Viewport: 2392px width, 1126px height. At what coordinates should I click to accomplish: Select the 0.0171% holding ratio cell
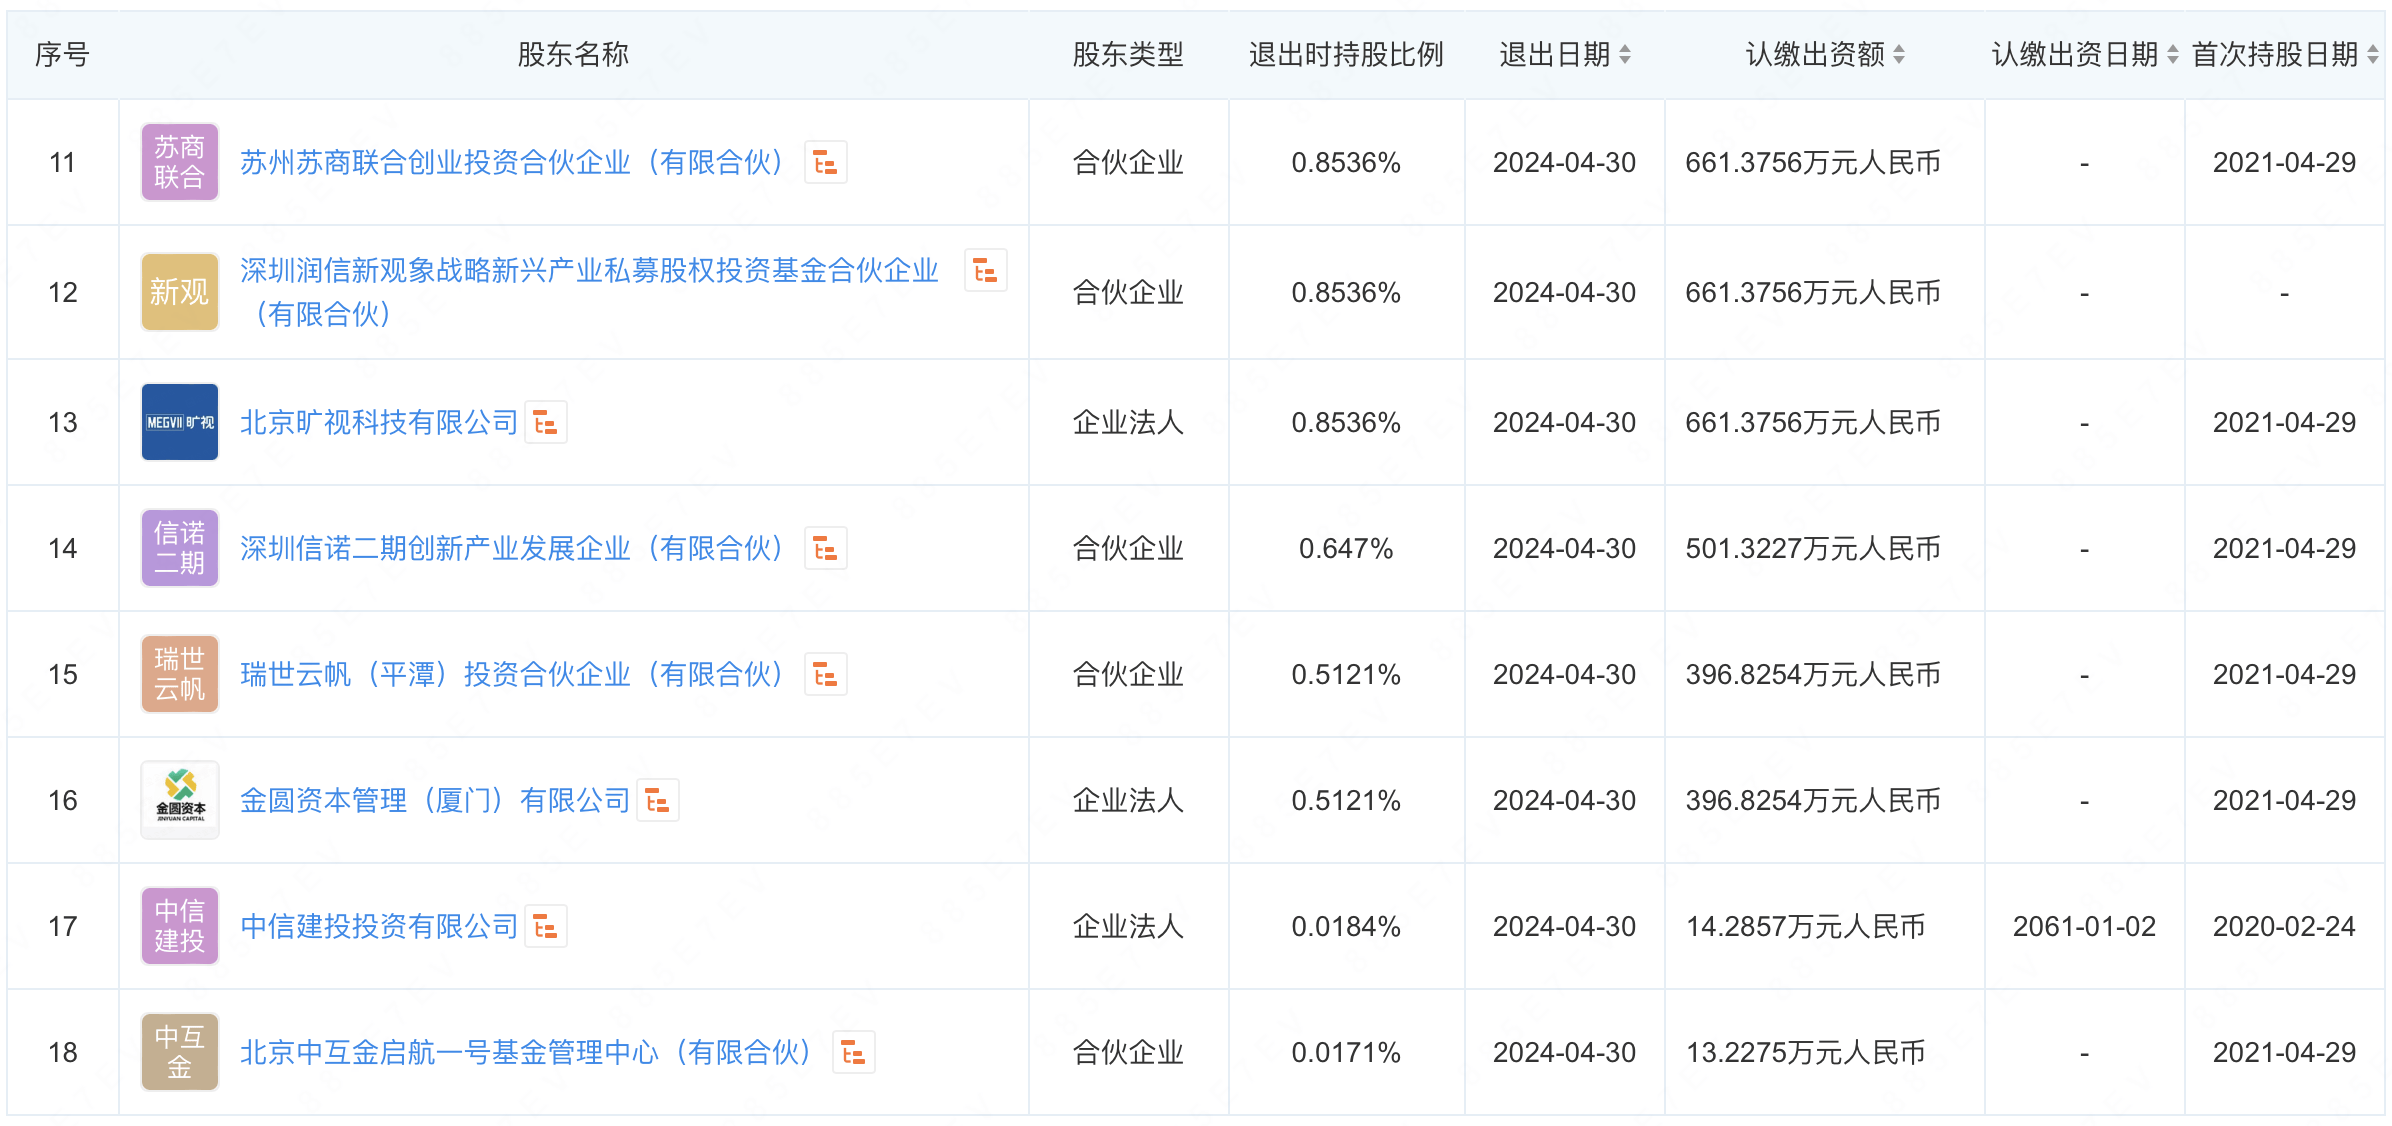pos(1346,1053)
